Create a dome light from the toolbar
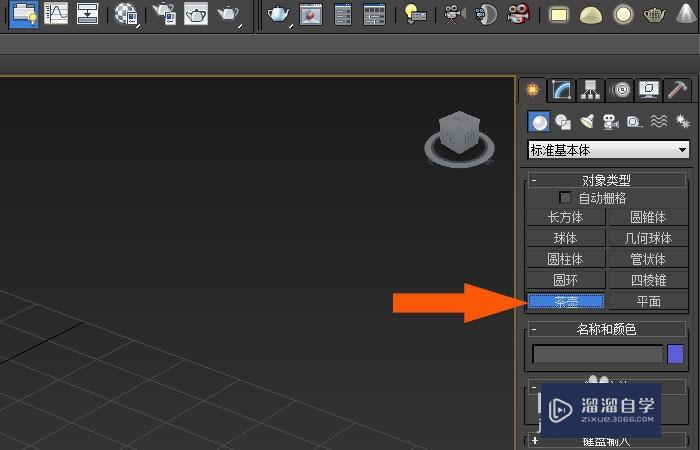 591,15
